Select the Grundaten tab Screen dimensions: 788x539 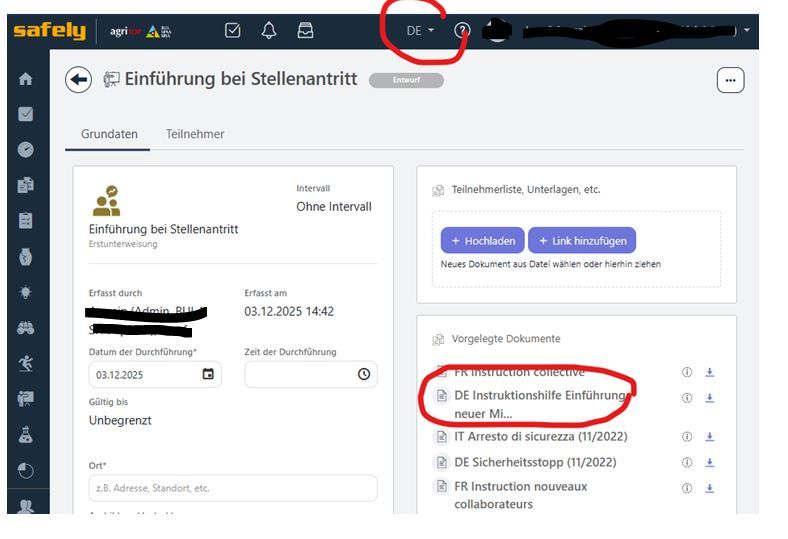click(x=109, y=134)
